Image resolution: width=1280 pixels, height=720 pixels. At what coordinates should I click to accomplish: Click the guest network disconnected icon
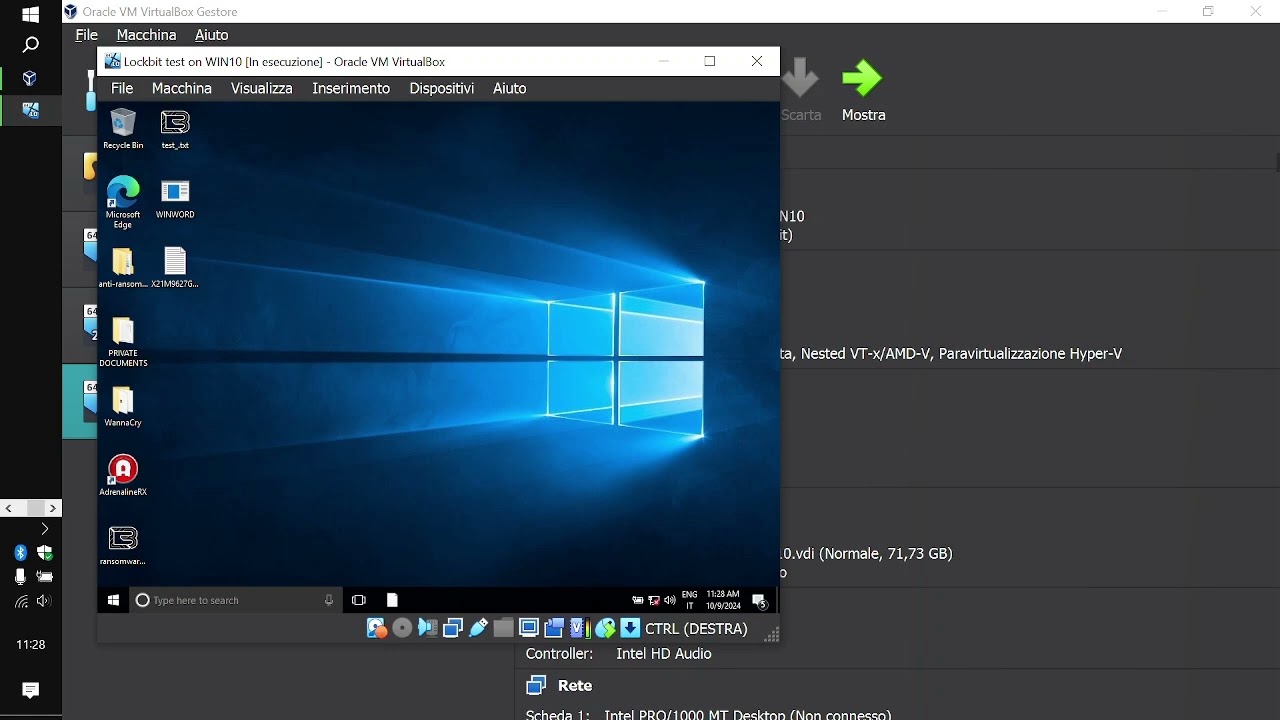(x=654, y=600)
